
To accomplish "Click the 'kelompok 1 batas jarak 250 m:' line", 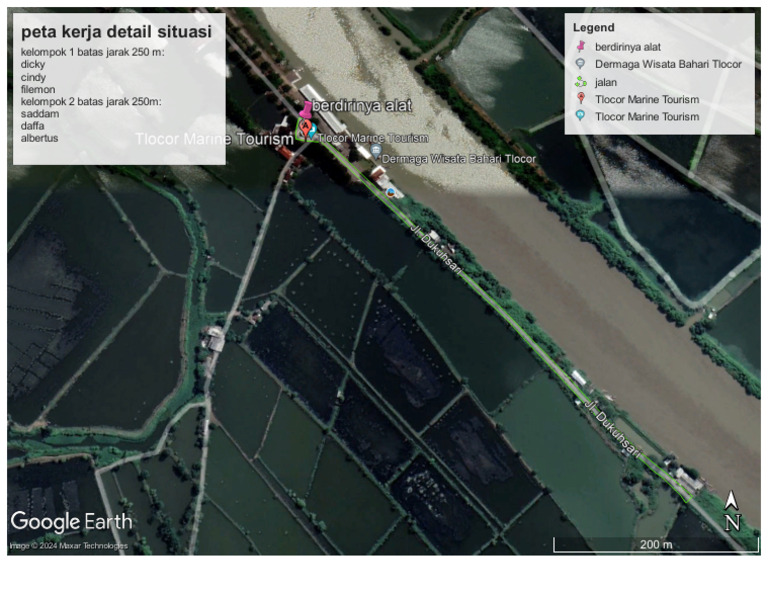I will [93, 52].
